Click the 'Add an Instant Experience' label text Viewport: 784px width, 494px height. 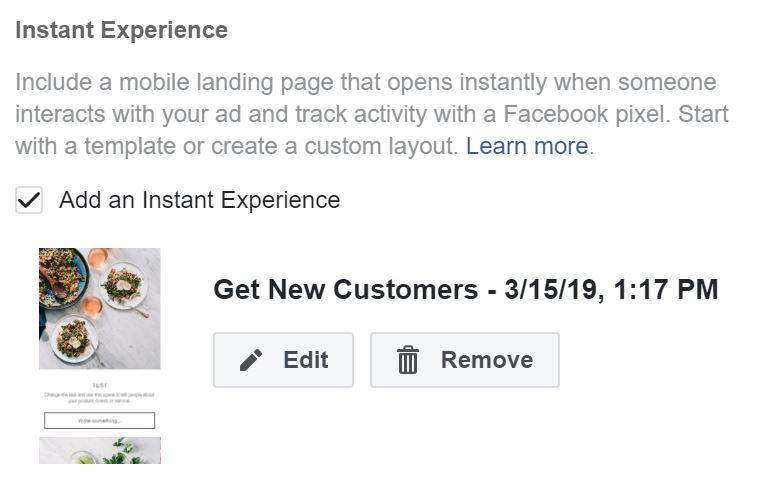click(x=199, y=200)
